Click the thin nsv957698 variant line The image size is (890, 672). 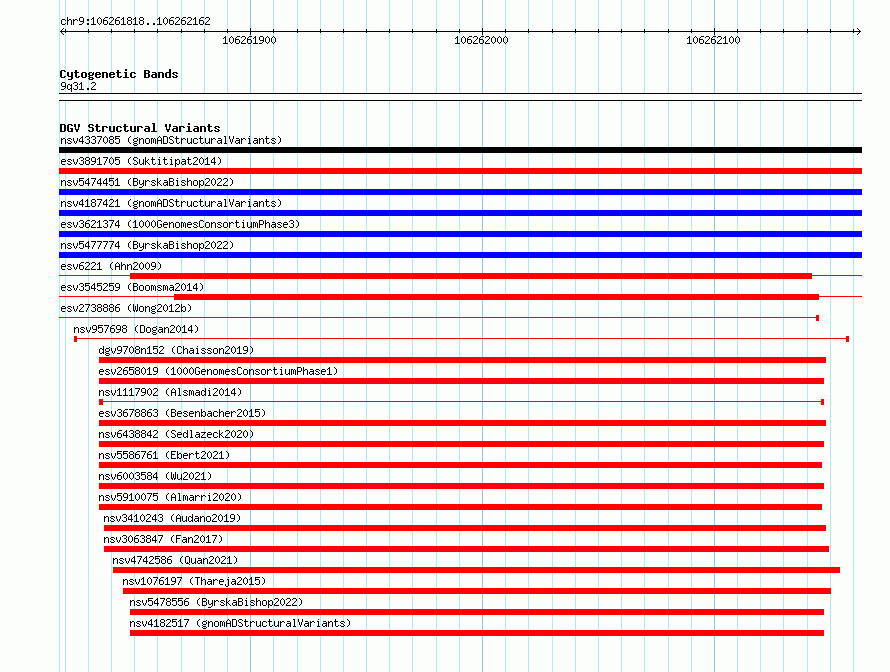pyautogui.click(x=461, y=339)
